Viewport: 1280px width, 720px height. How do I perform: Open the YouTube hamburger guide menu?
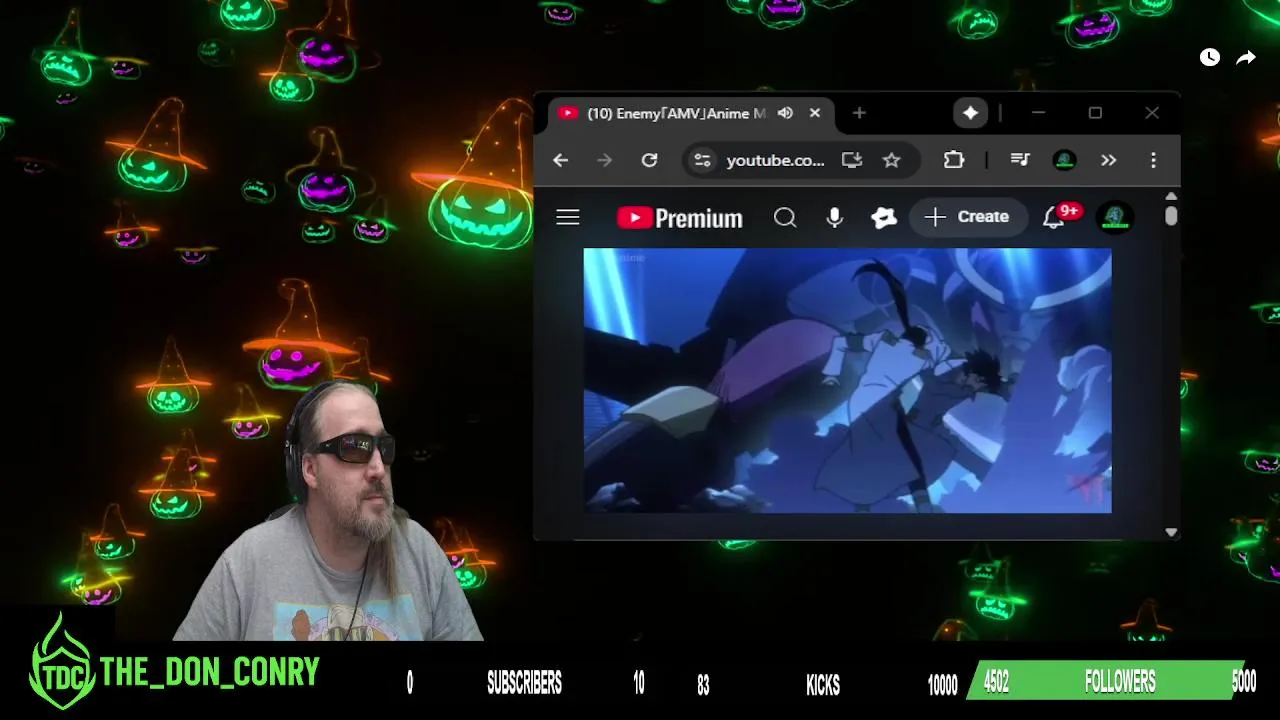[568, 217]
